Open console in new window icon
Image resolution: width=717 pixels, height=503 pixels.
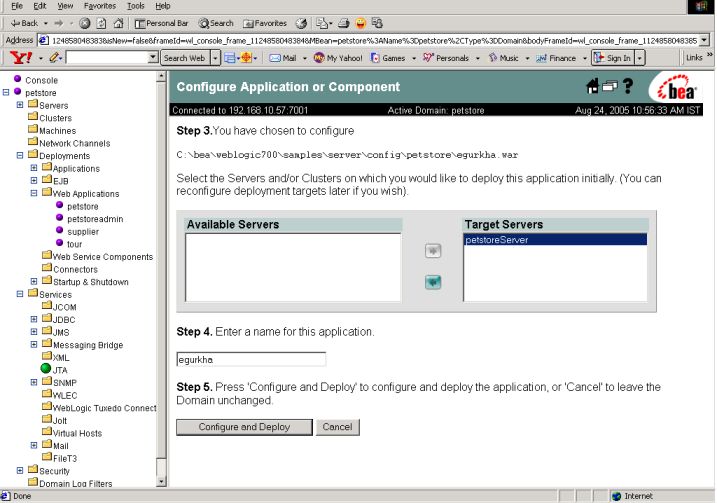(x=610, y=86)
